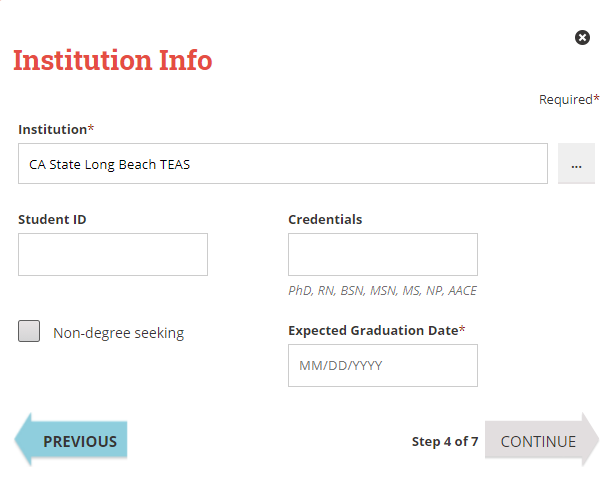Click the Institution field label
The width and height of the screenshot is (611, 489).
[x=52, y=129]
